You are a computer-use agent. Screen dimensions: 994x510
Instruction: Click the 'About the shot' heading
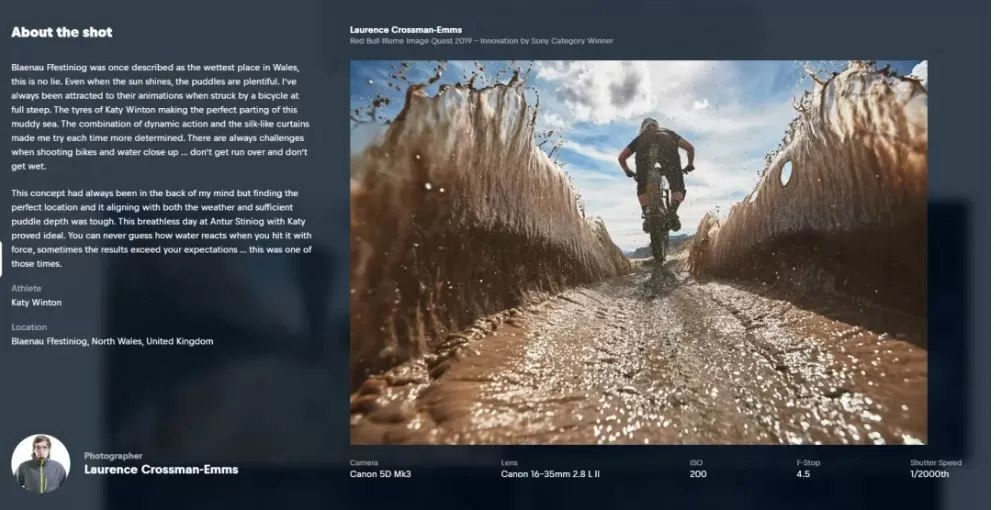[62, 32]
